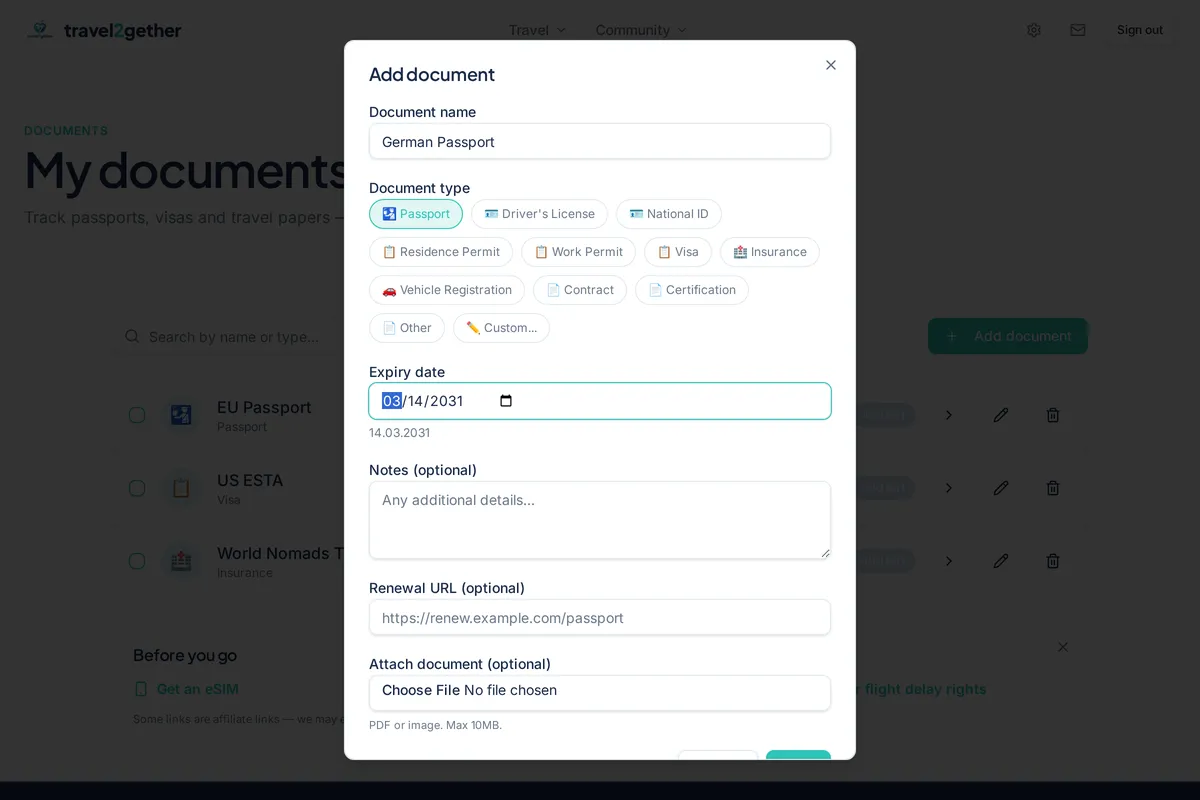Follow the Get an eSIM link
The width and height of the screenshot is (1200, 800).
tap(187, 689)
